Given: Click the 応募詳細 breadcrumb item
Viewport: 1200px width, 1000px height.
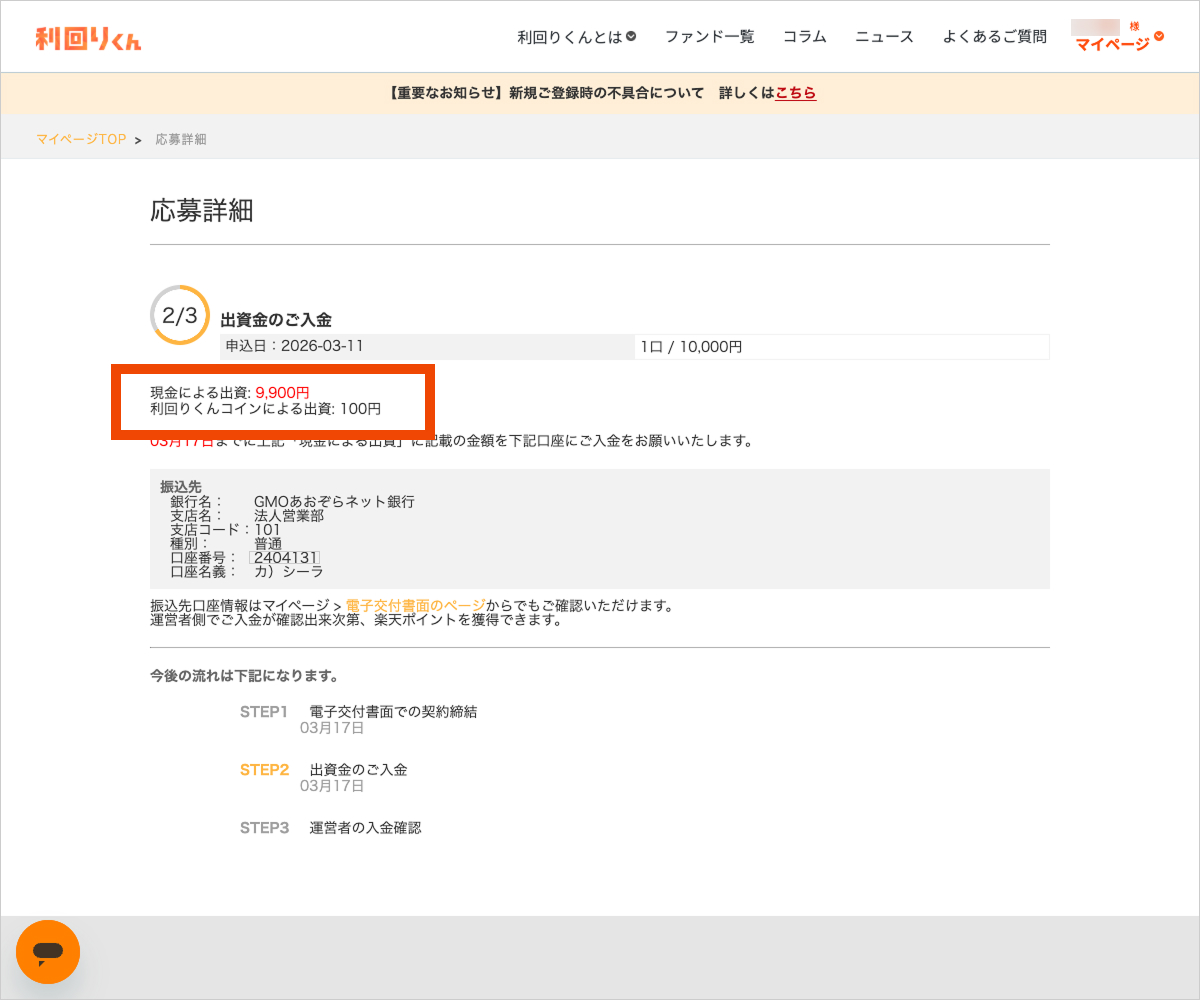Looking at the screenshot, I should click(x=181, y=139).
